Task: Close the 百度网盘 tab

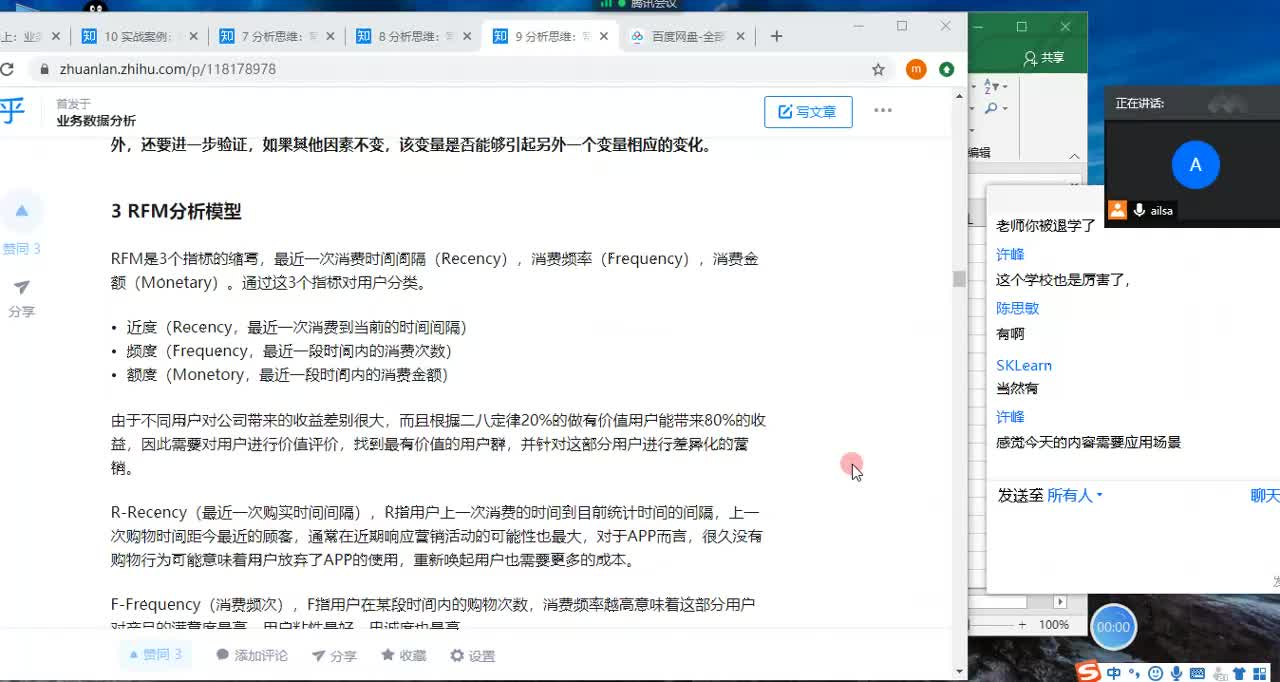Action: 740,36
